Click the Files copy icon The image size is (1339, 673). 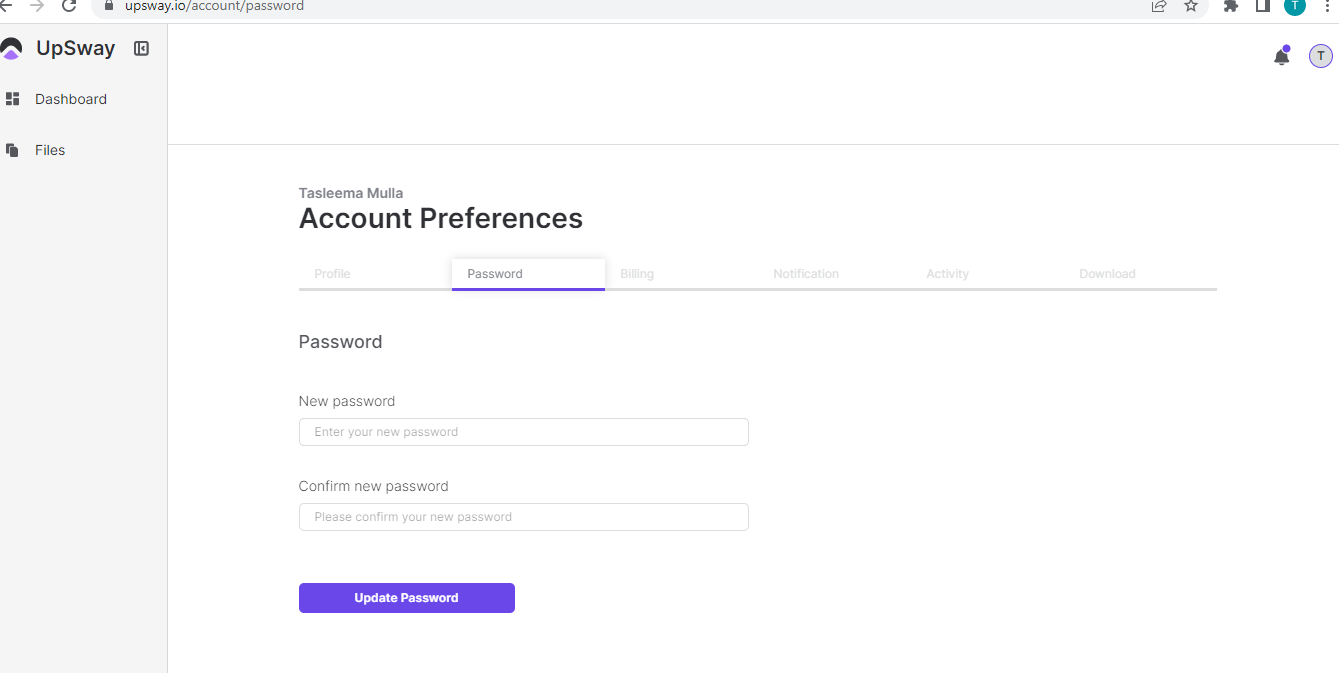coord(13,150)
